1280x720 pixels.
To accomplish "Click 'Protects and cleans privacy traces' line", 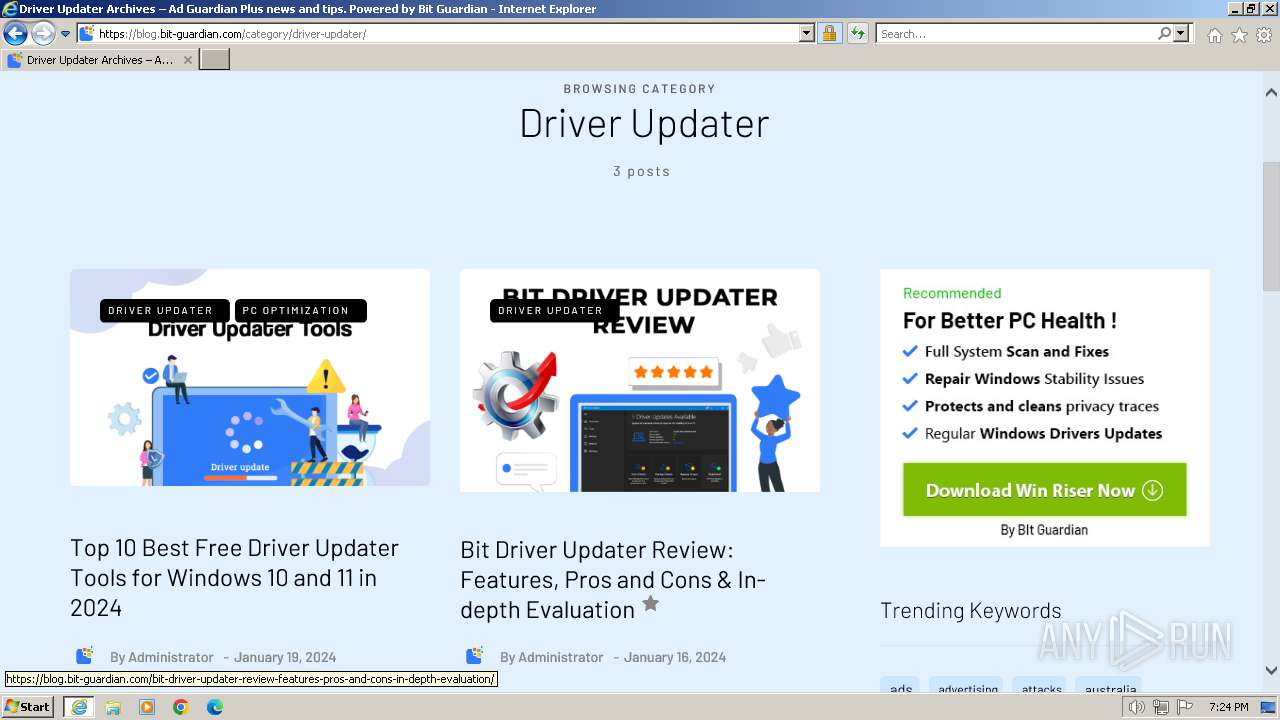I will pos(1042,406).
